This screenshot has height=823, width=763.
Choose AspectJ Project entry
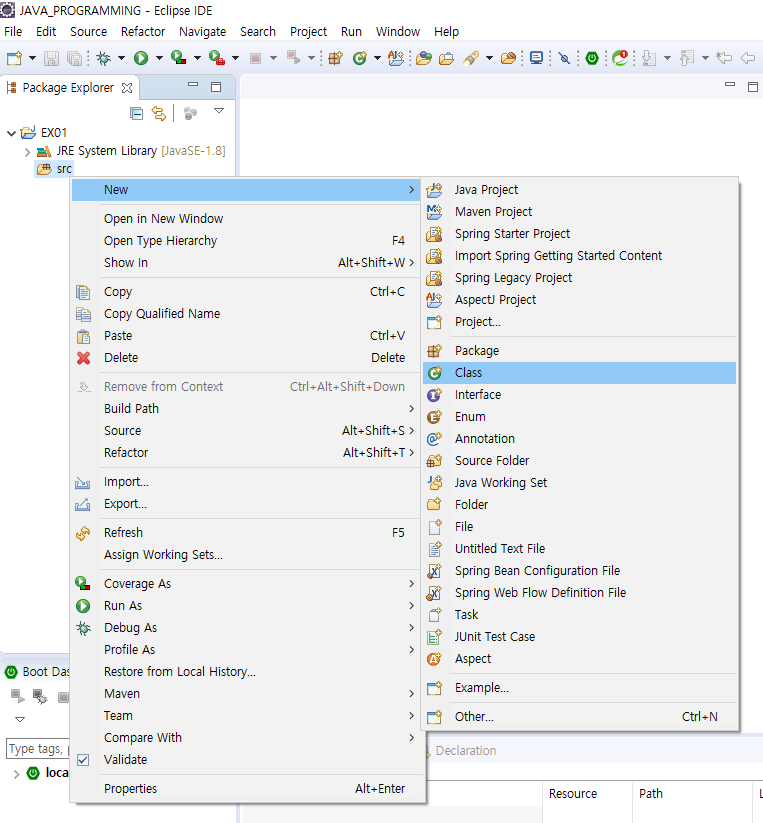click(x=579, y=300)
